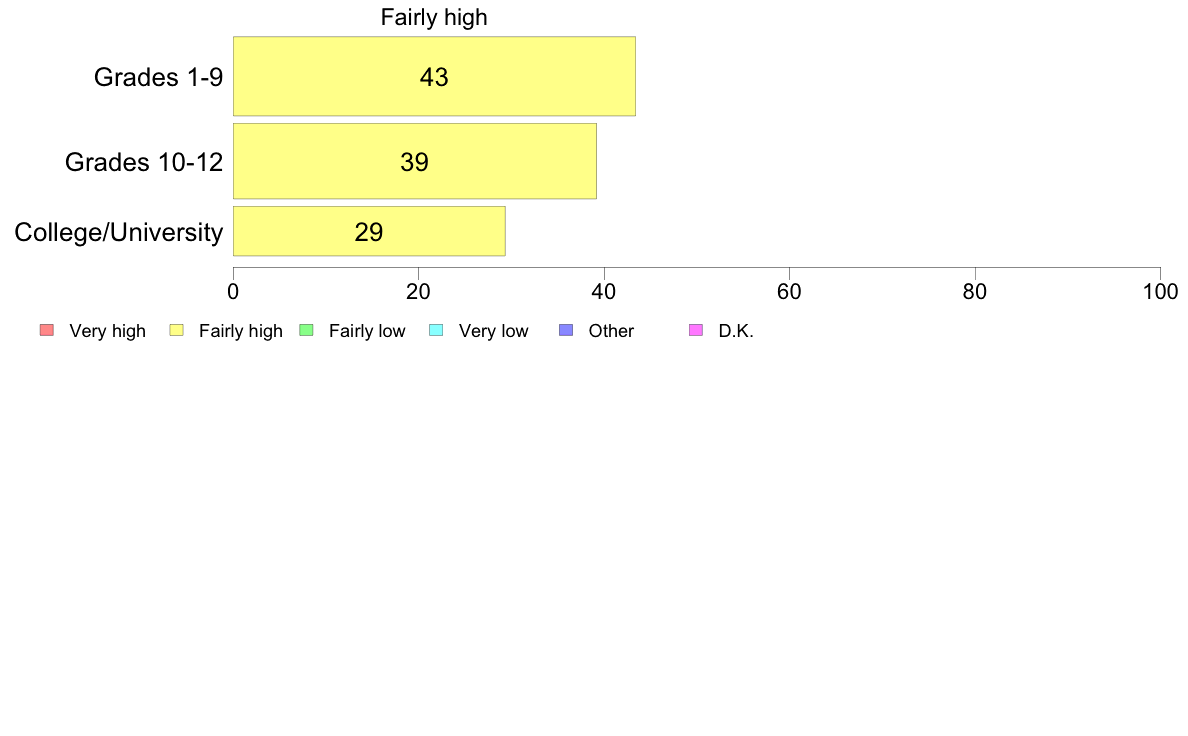This screenshot has width=1188, height=736.
Task: Click the yellow Fairly high legend swatch
Action: (x=177, y=330)
